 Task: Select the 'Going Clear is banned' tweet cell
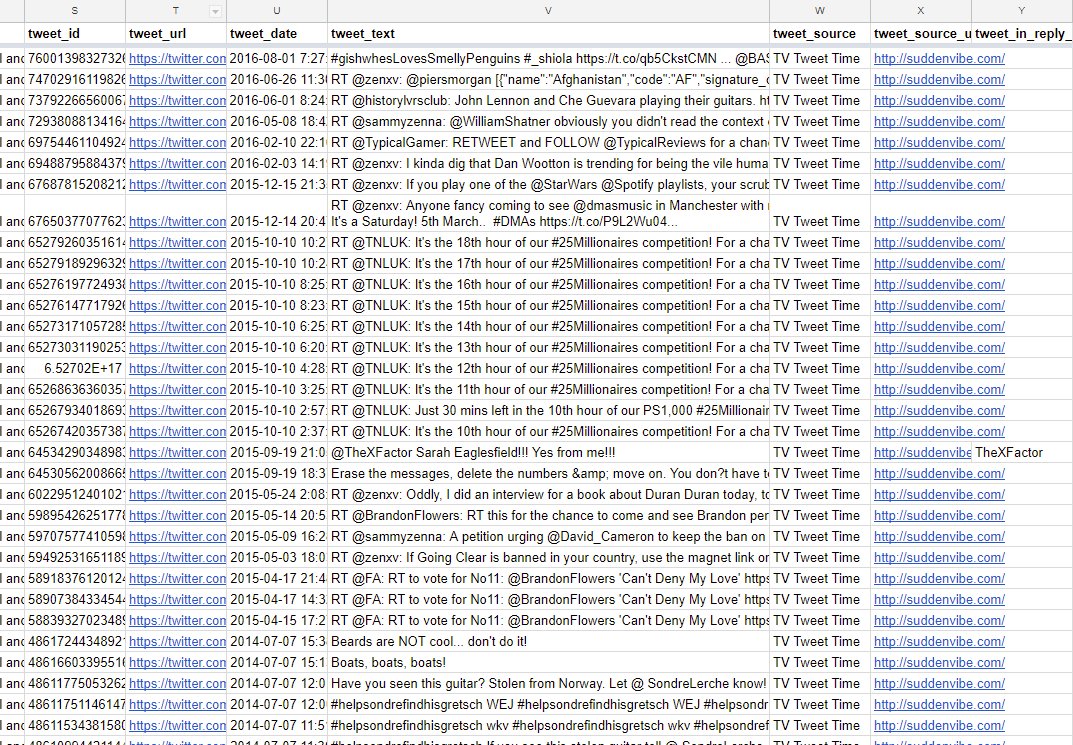[x=548, y=558]
